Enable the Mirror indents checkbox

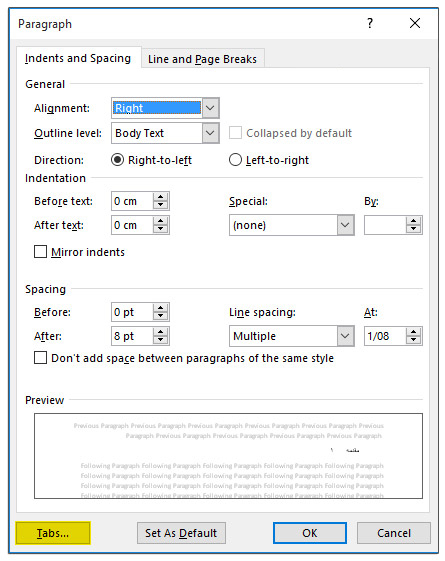(x=40, y=252)
